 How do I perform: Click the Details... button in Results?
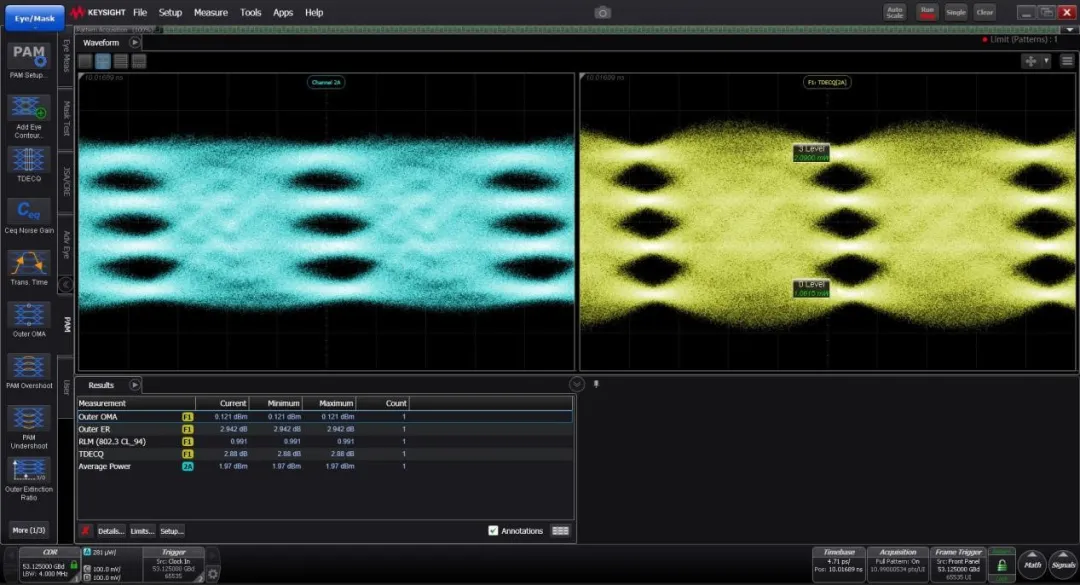pos(111,531)
